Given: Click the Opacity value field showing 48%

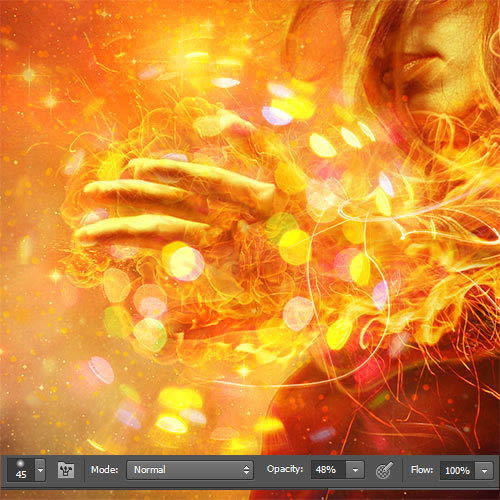Looking at the screenshot, I should tap(328, 470).
